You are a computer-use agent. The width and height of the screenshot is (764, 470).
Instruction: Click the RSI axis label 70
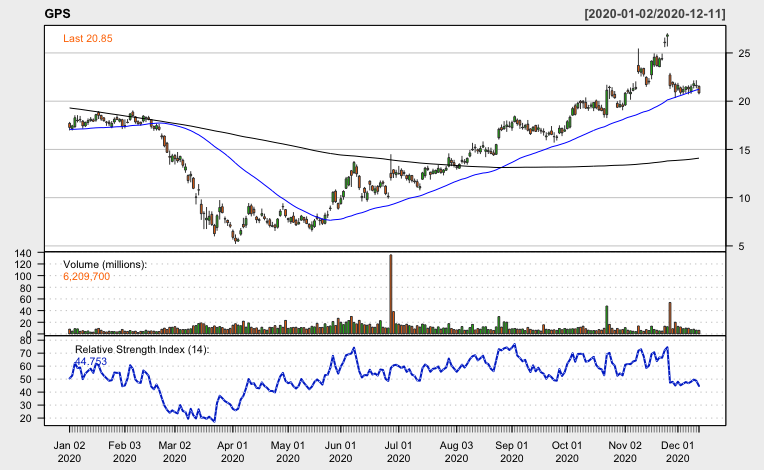pyautogui.click(x=26, y=353)
